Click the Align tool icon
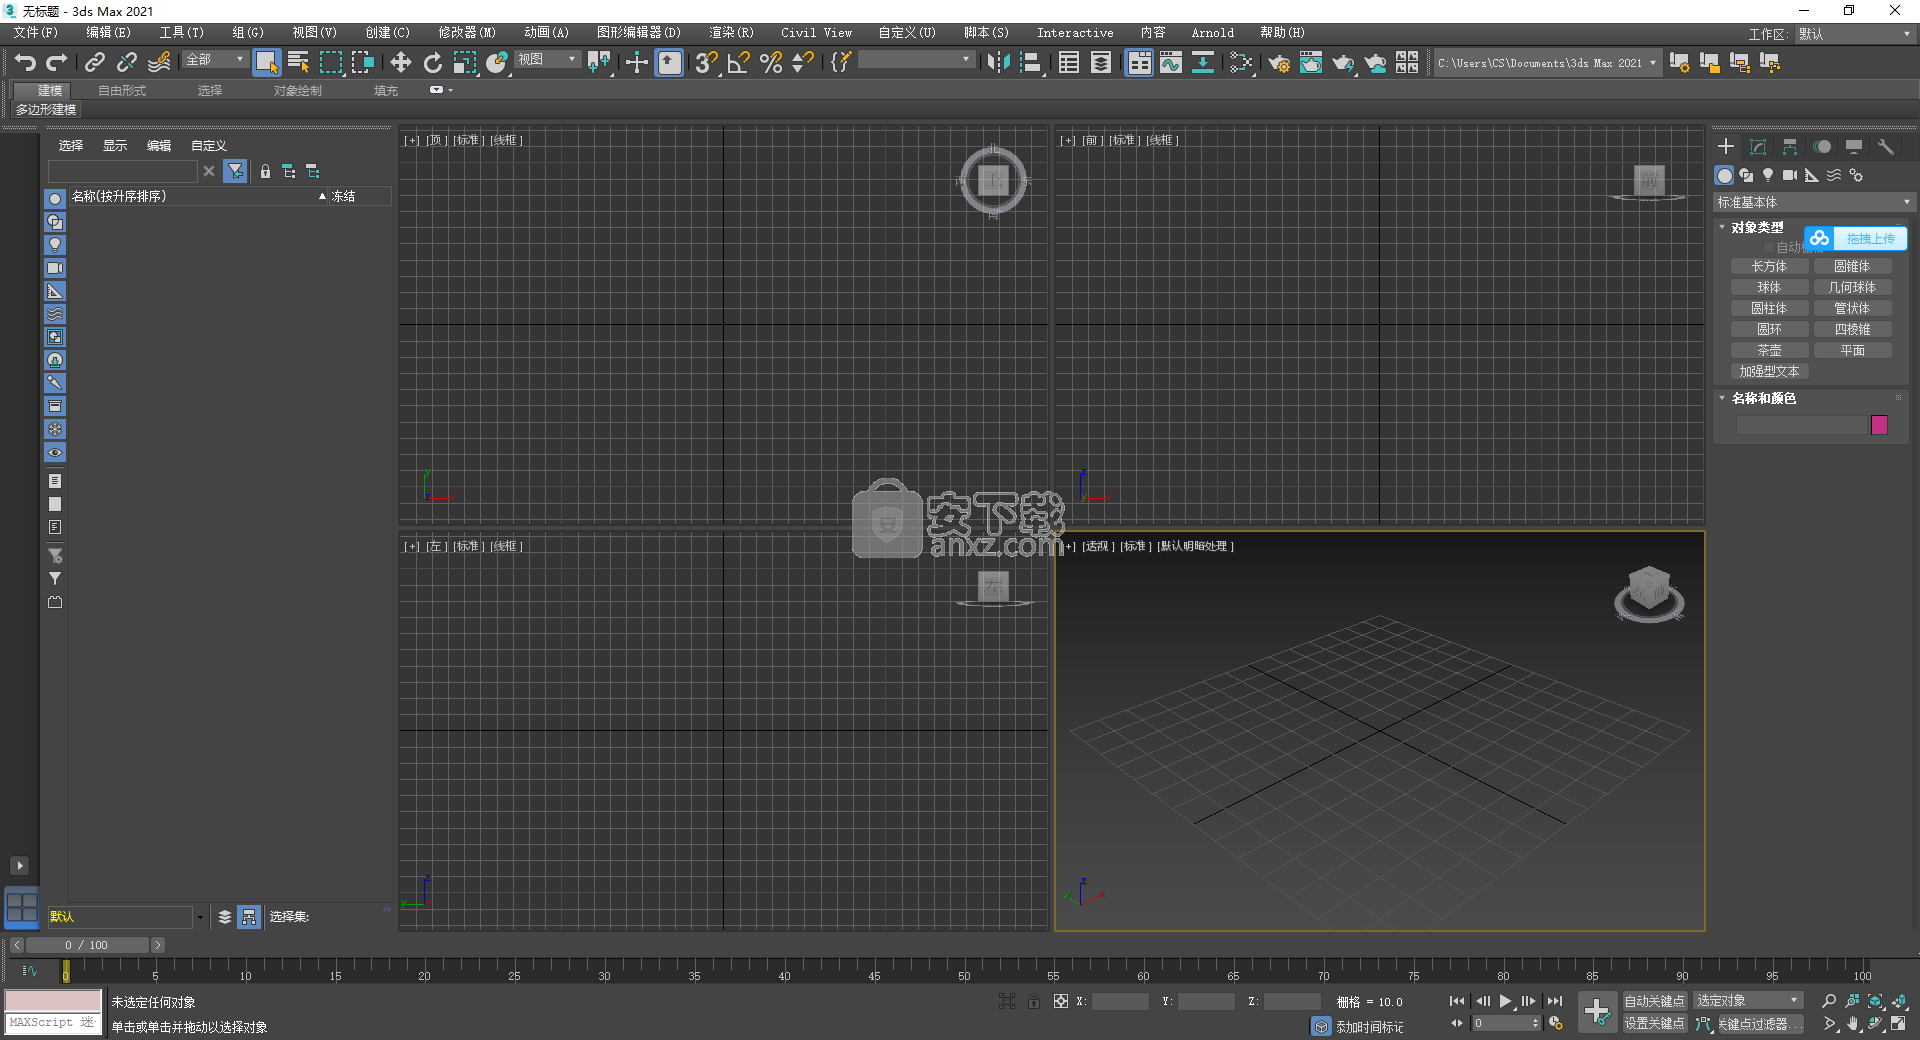Screen dimensions: 1920x1040 point(1030,63)
